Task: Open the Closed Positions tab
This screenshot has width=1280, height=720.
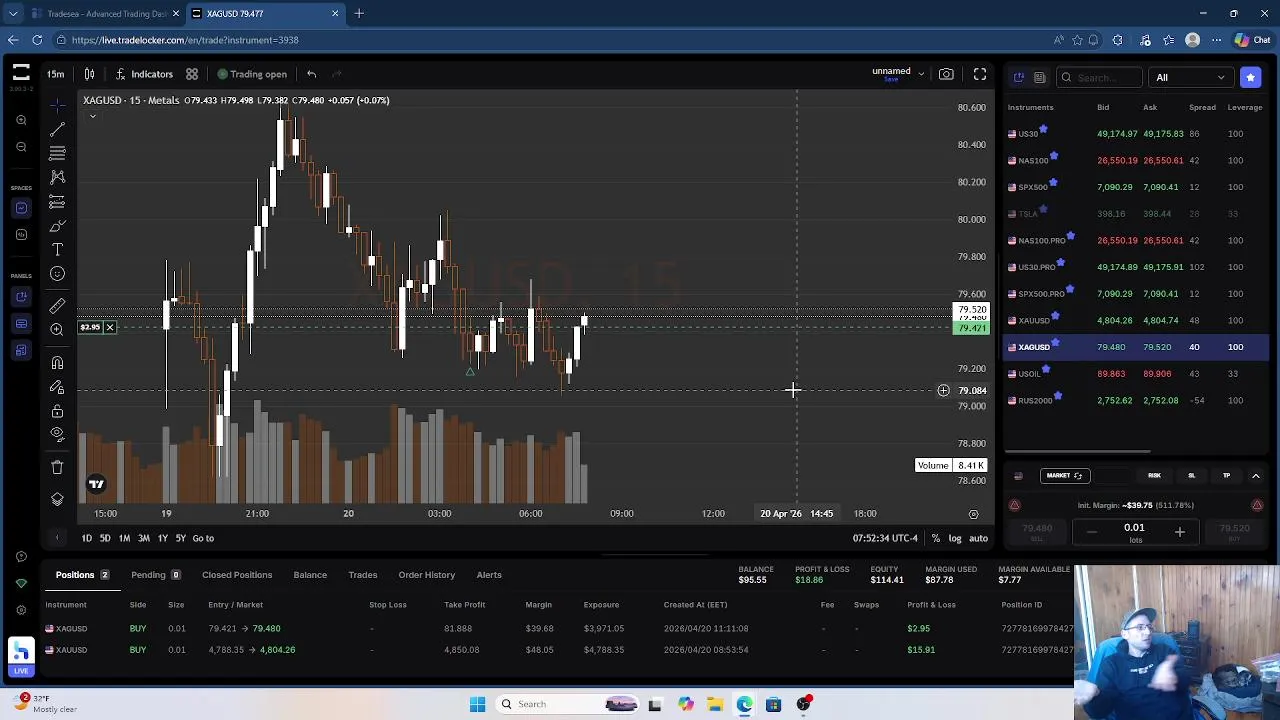Action: [237, 575]
